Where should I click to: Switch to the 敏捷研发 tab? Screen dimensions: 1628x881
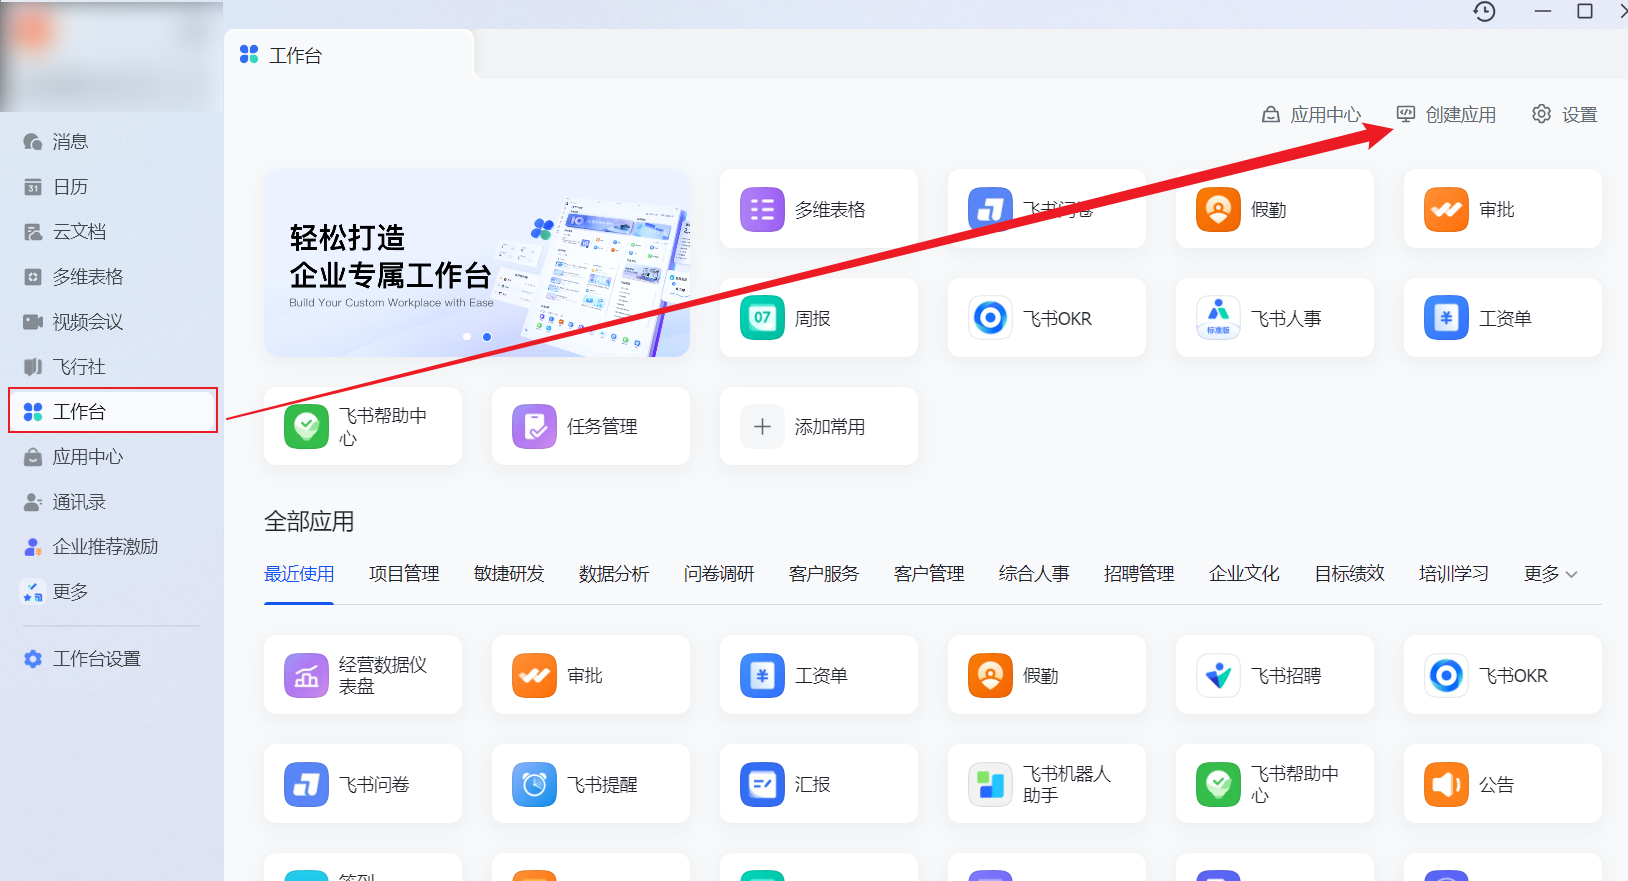tap(509, 574)
